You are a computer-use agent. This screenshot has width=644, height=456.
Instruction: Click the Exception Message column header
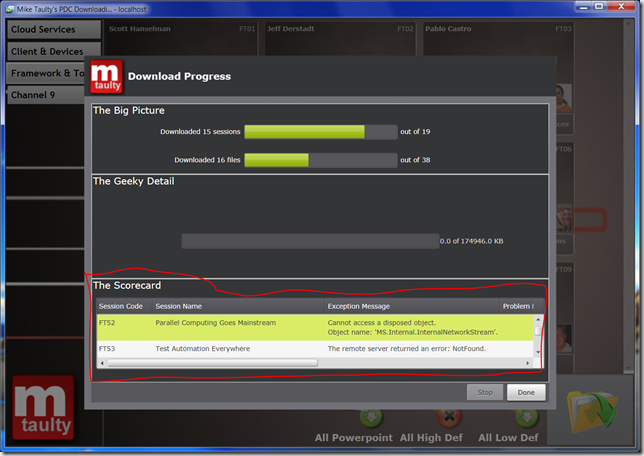(412, 306)
